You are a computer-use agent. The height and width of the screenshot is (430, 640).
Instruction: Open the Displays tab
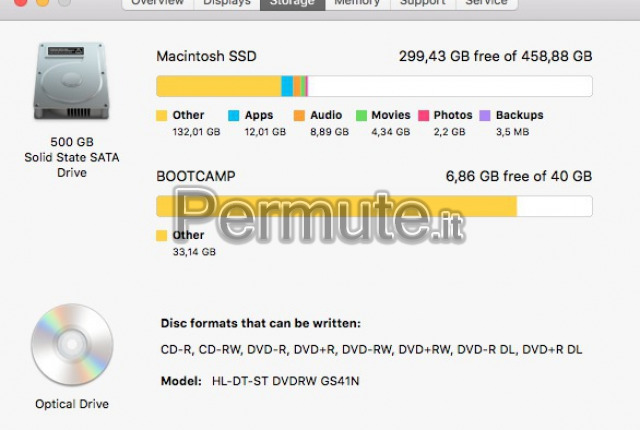[x=227, y=3]
